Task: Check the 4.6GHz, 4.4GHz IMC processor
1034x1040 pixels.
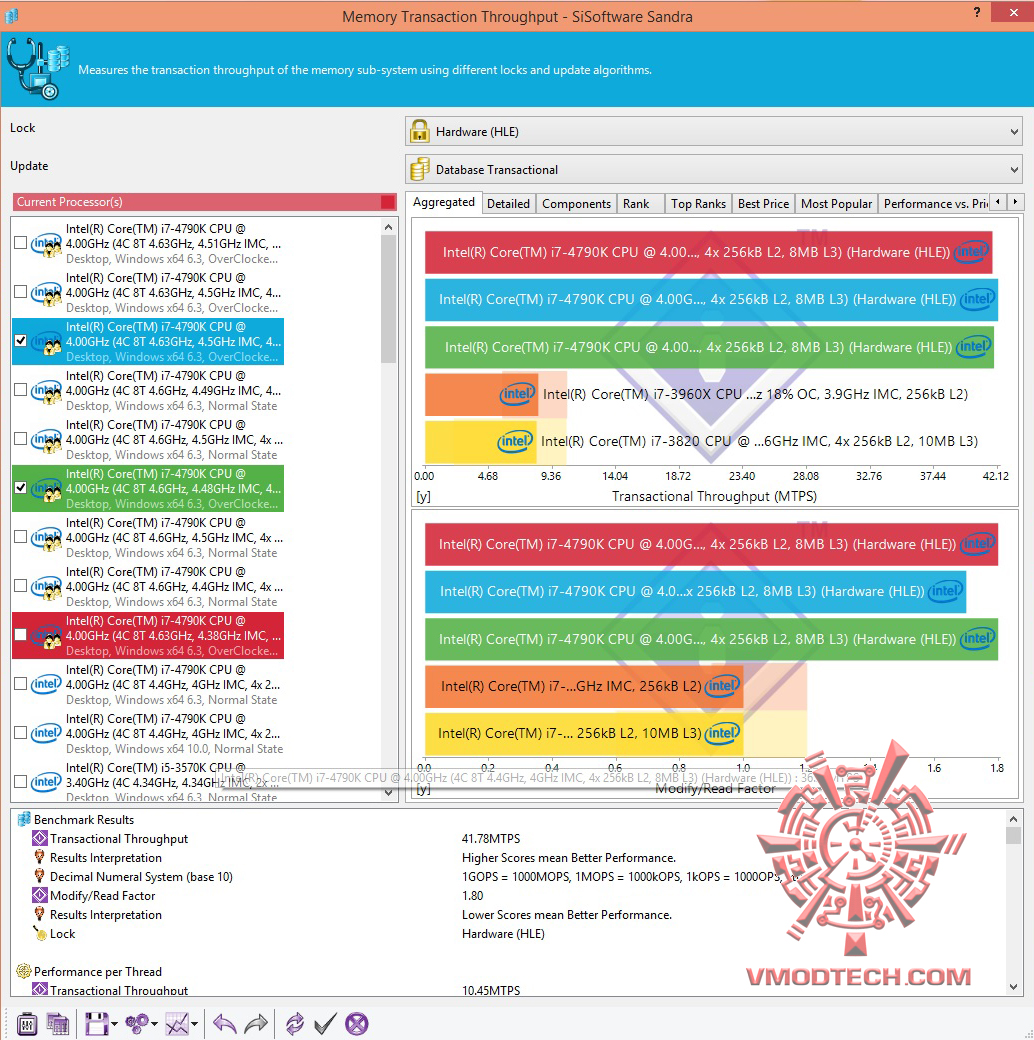Action: click(x=21, y=586)
